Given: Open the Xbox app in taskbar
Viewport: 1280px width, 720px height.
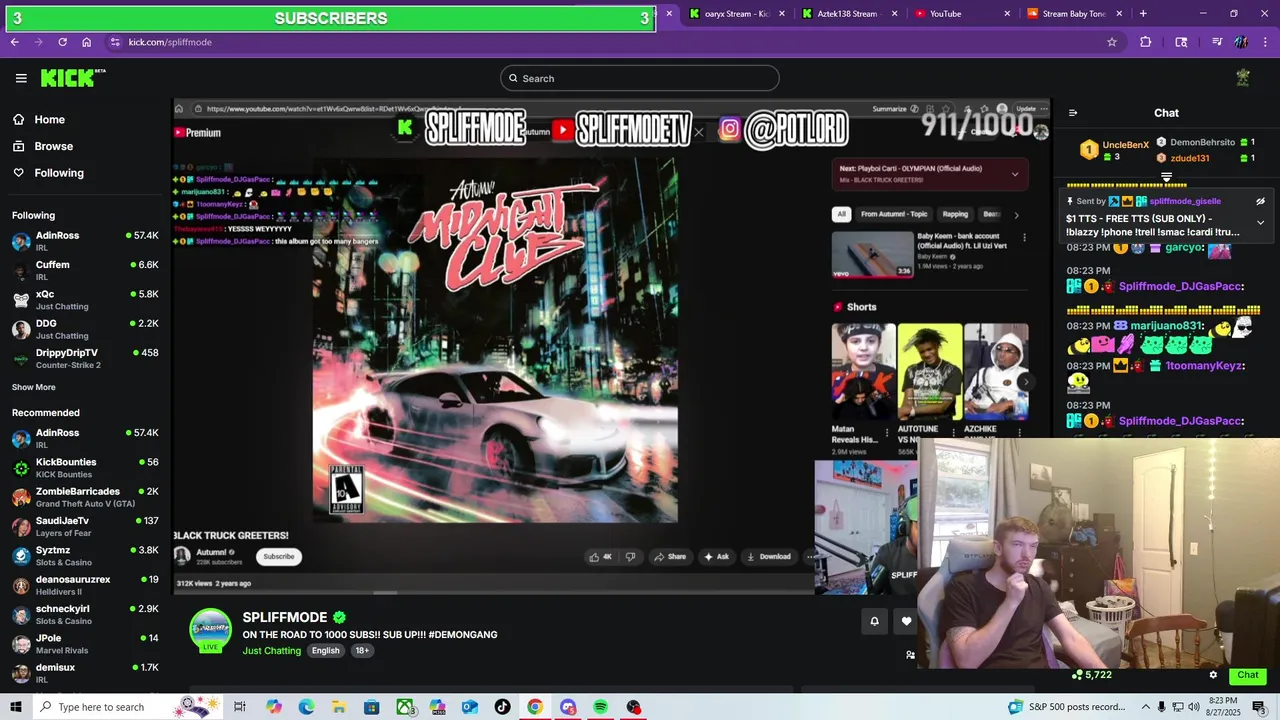Looking at the screenshot, I should 404,707.
